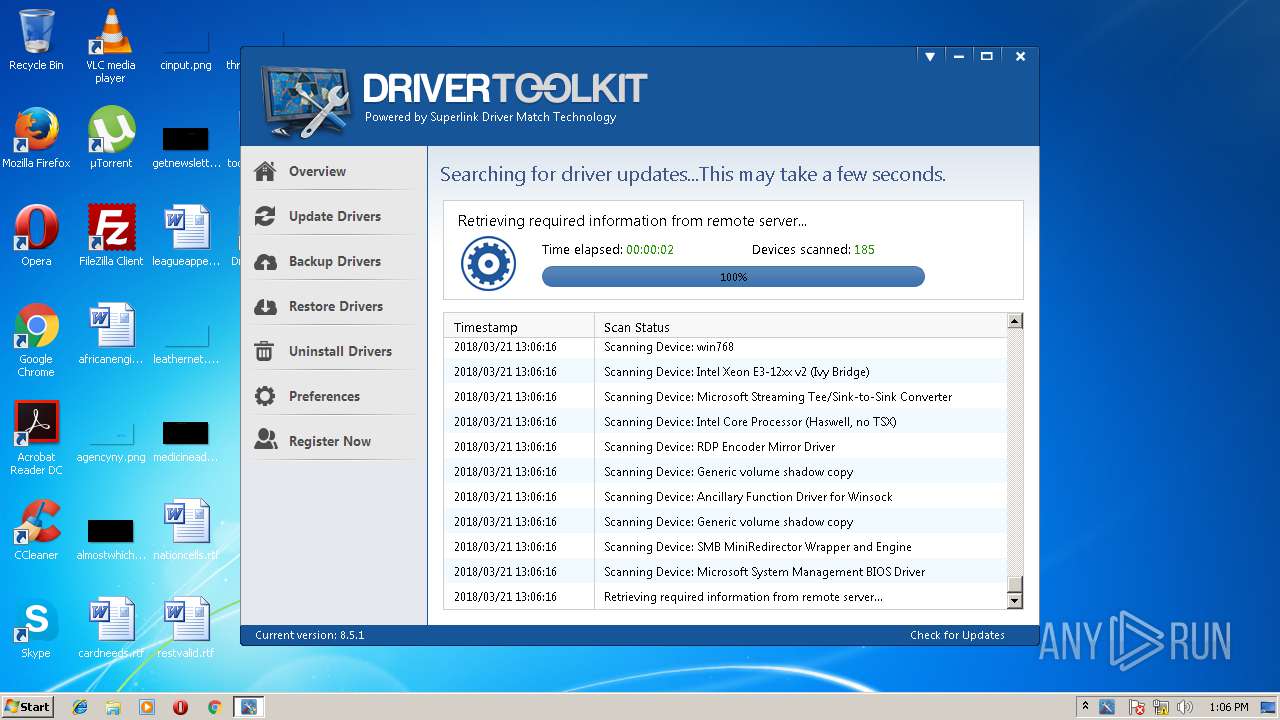Open Windows Explorer folder in taskbar
1280x720 pixels.
pyautogui.click(x=113, y=707)
